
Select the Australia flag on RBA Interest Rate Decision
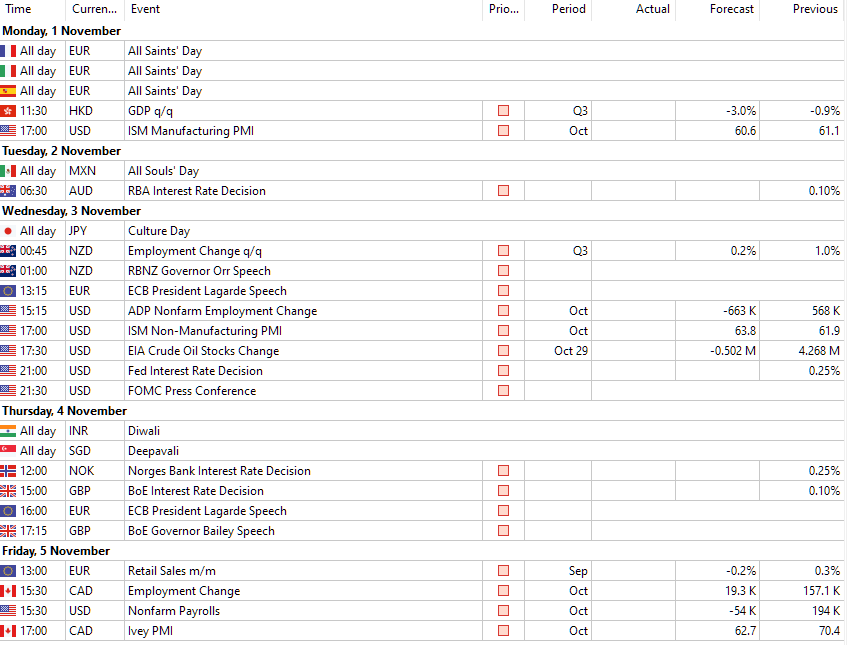click(8, 191)
